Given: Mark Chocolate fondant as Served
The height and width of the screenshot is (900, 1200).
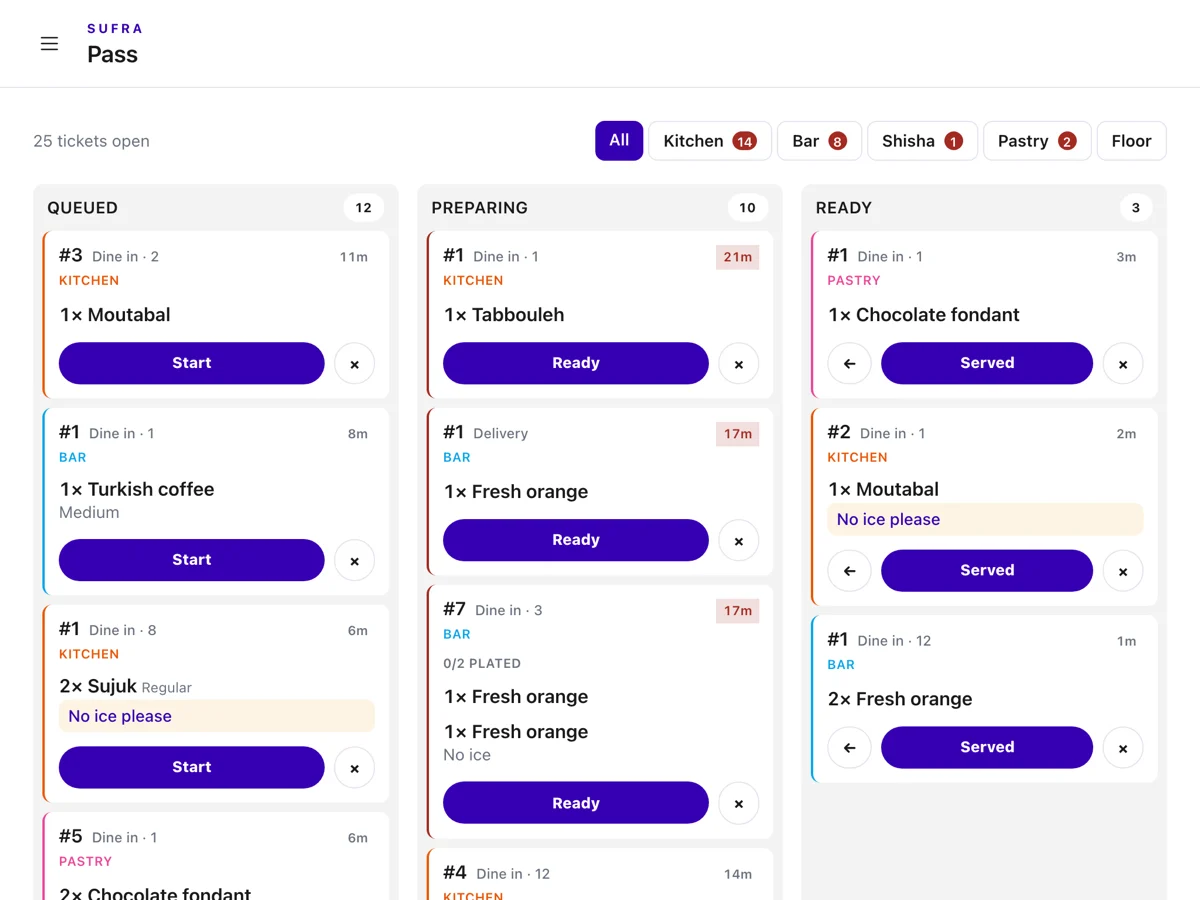Looking at the screenshot, I should tap(987, 363).
